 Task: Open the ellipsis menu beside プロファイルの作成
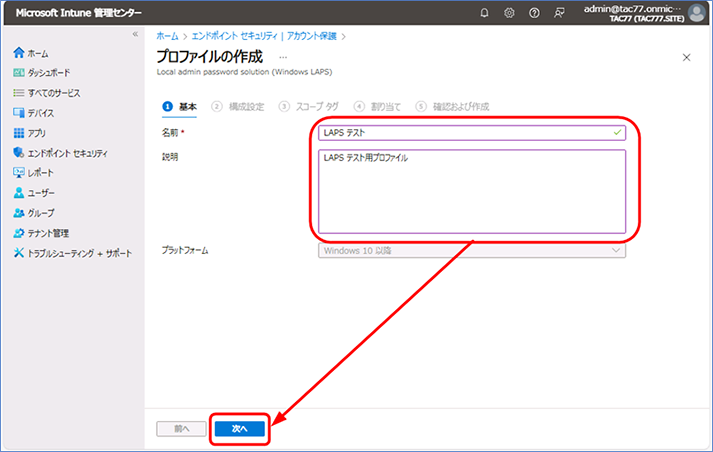(x=283, y=57)
